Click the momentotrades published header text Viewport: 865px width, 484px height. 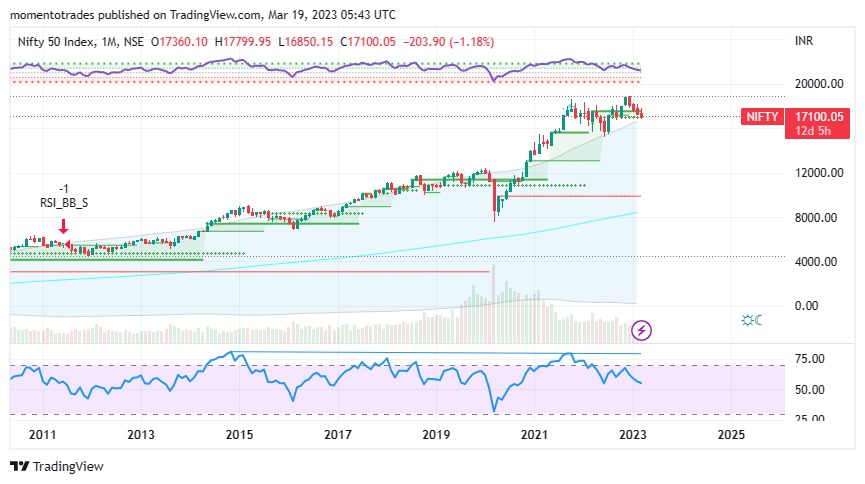pyautogui.click(x=203, y=15)
